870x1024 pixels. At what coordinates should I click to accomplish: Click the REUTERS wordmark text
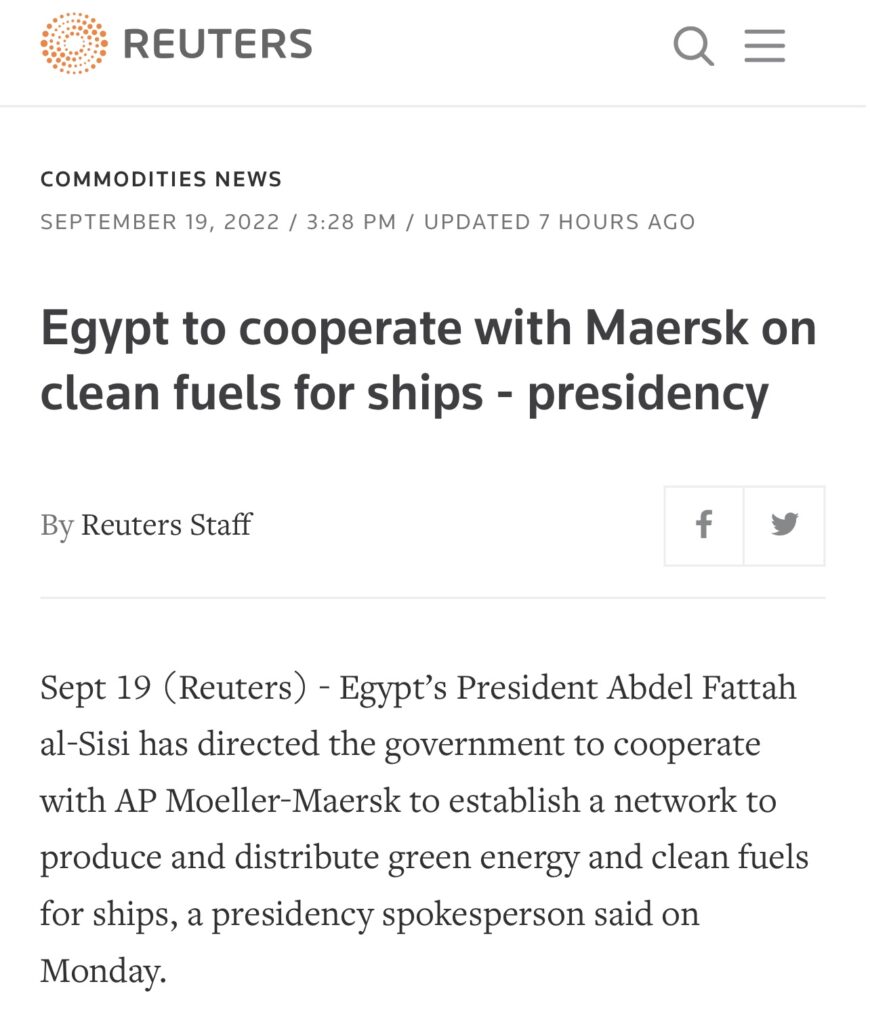[218, 44]
